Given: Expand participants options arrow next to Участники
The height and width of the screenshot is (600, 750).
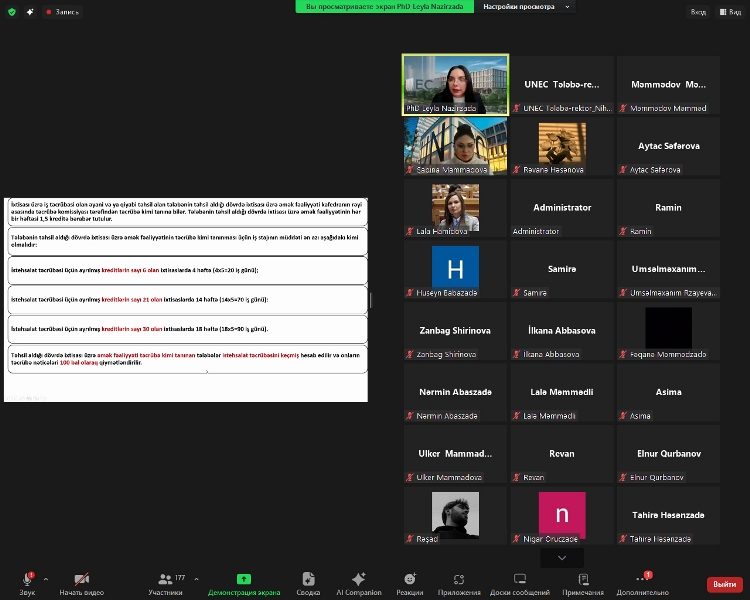Looking at the screenshot, I should [x=196, y=578].
